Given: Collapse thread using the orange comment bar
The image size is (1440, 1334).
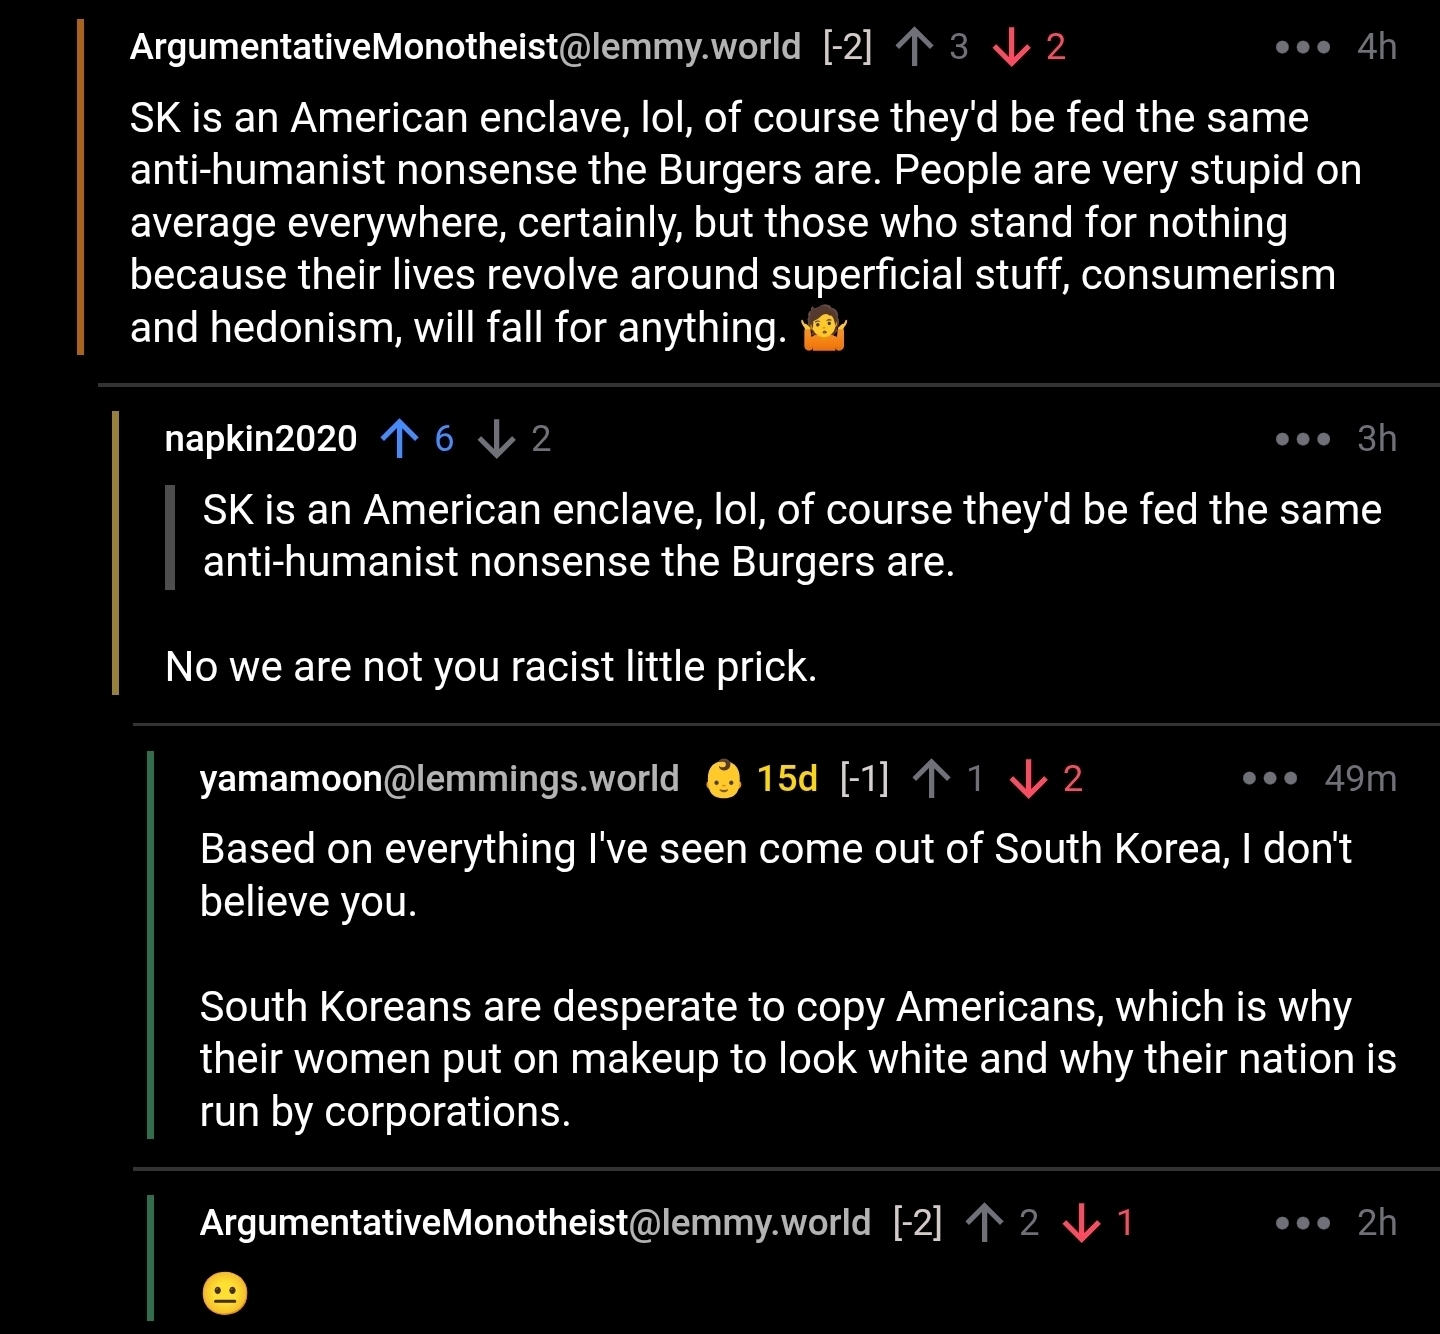Looking at the screenshot, I should tap(81, 190).
